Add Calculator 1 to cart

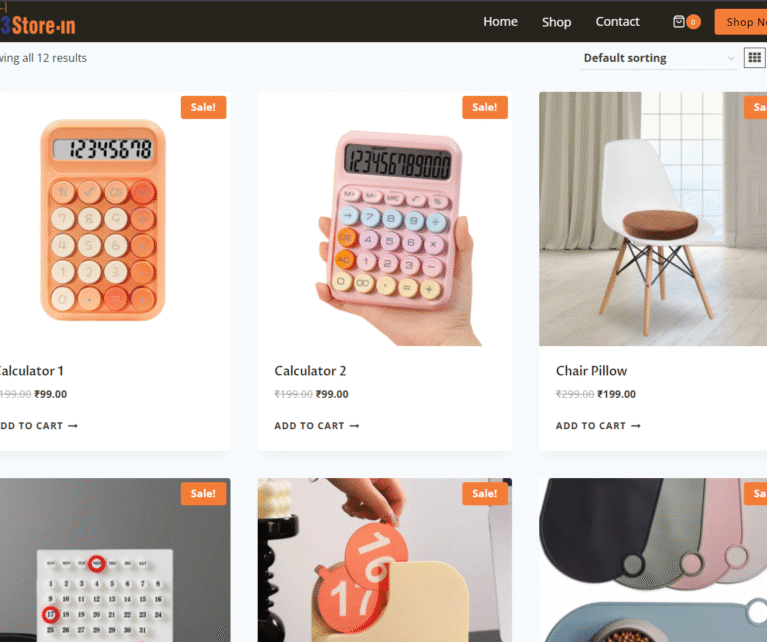pos(39,426)
